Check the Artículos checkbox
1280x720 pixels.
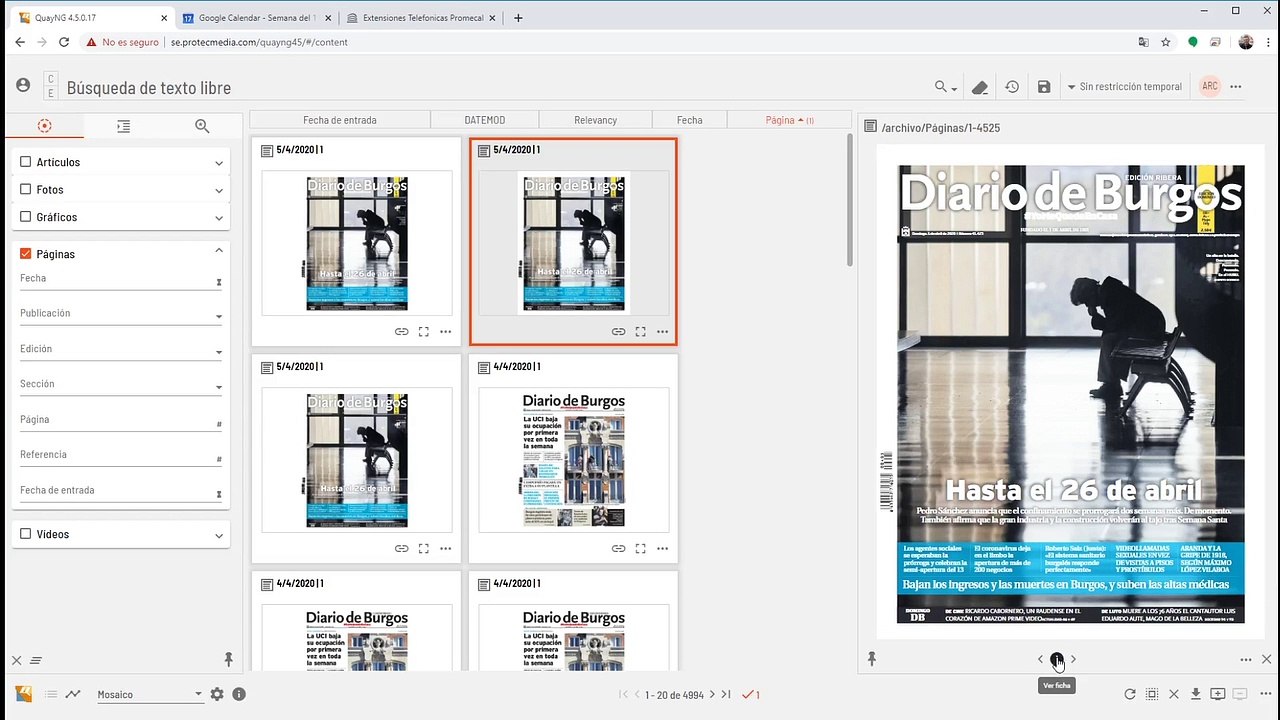(26, 162)
